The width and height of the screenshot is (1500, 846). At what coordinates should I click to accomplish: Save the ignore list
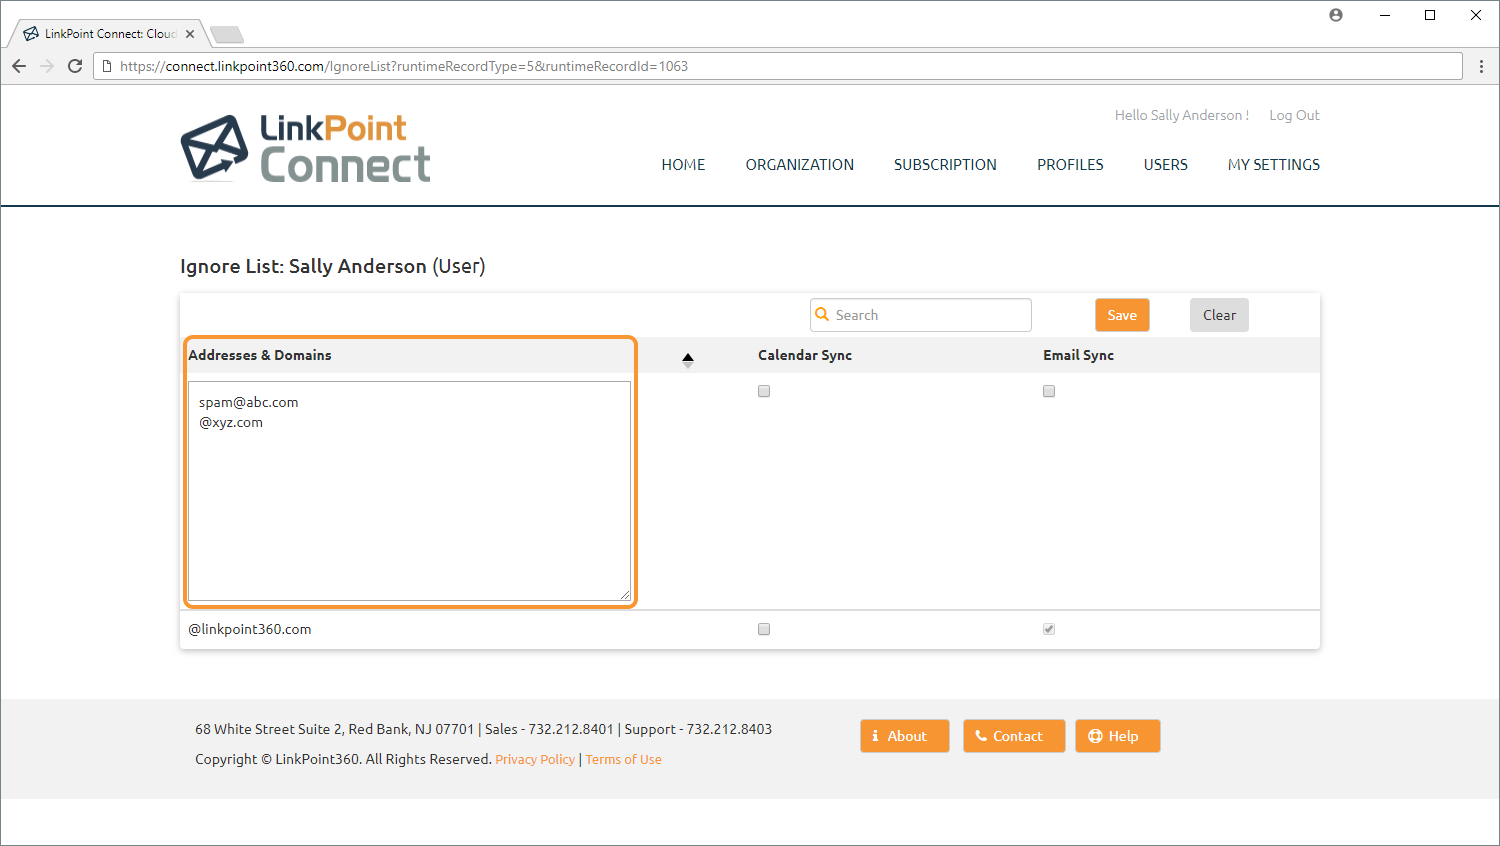pyautogui.click(x=1122, y=315)
